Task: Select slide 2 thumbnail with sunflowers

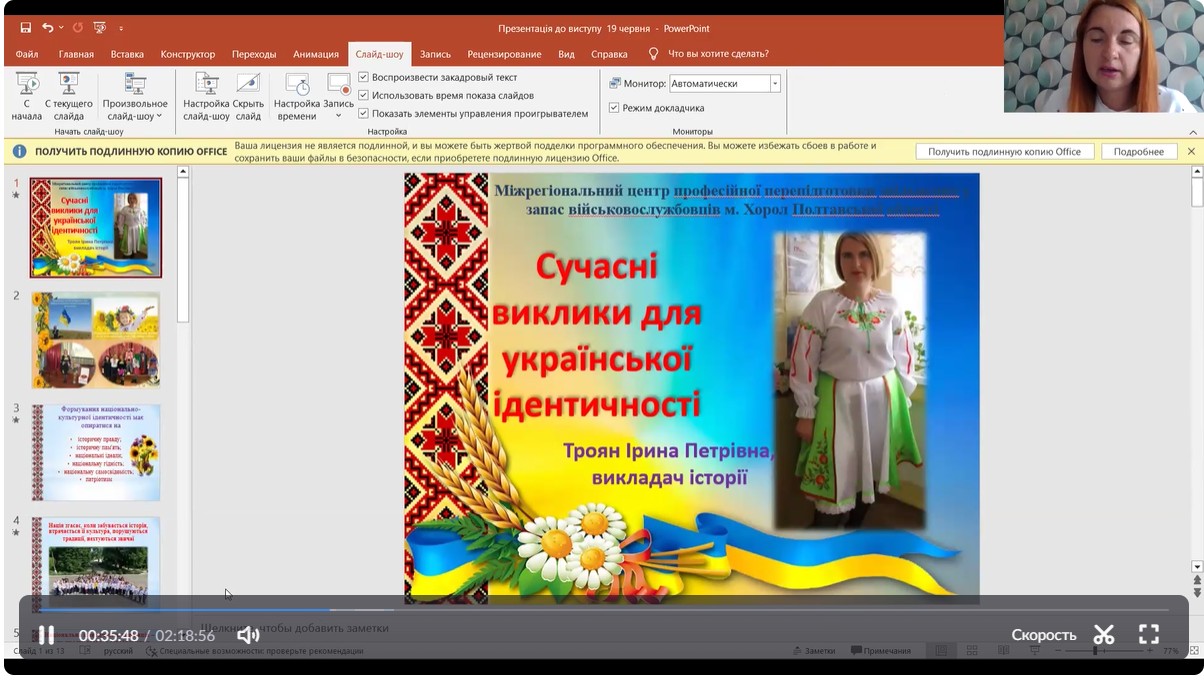Action: click(x=95, y=340)
